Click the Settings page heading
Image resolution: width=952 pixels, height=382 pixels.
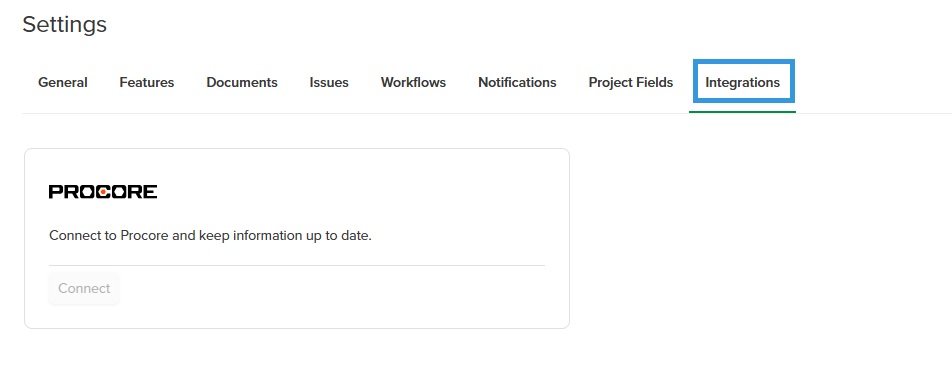tap(64, 25)
